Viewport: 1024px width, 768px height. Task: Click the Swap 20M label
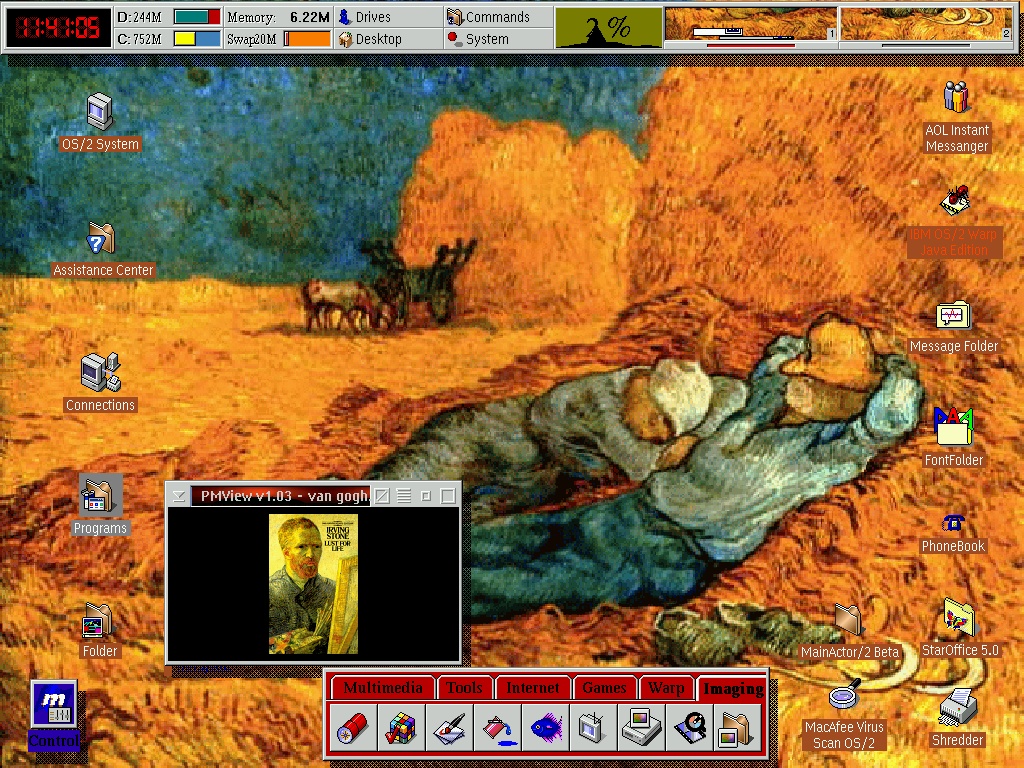tap(251, 39)
